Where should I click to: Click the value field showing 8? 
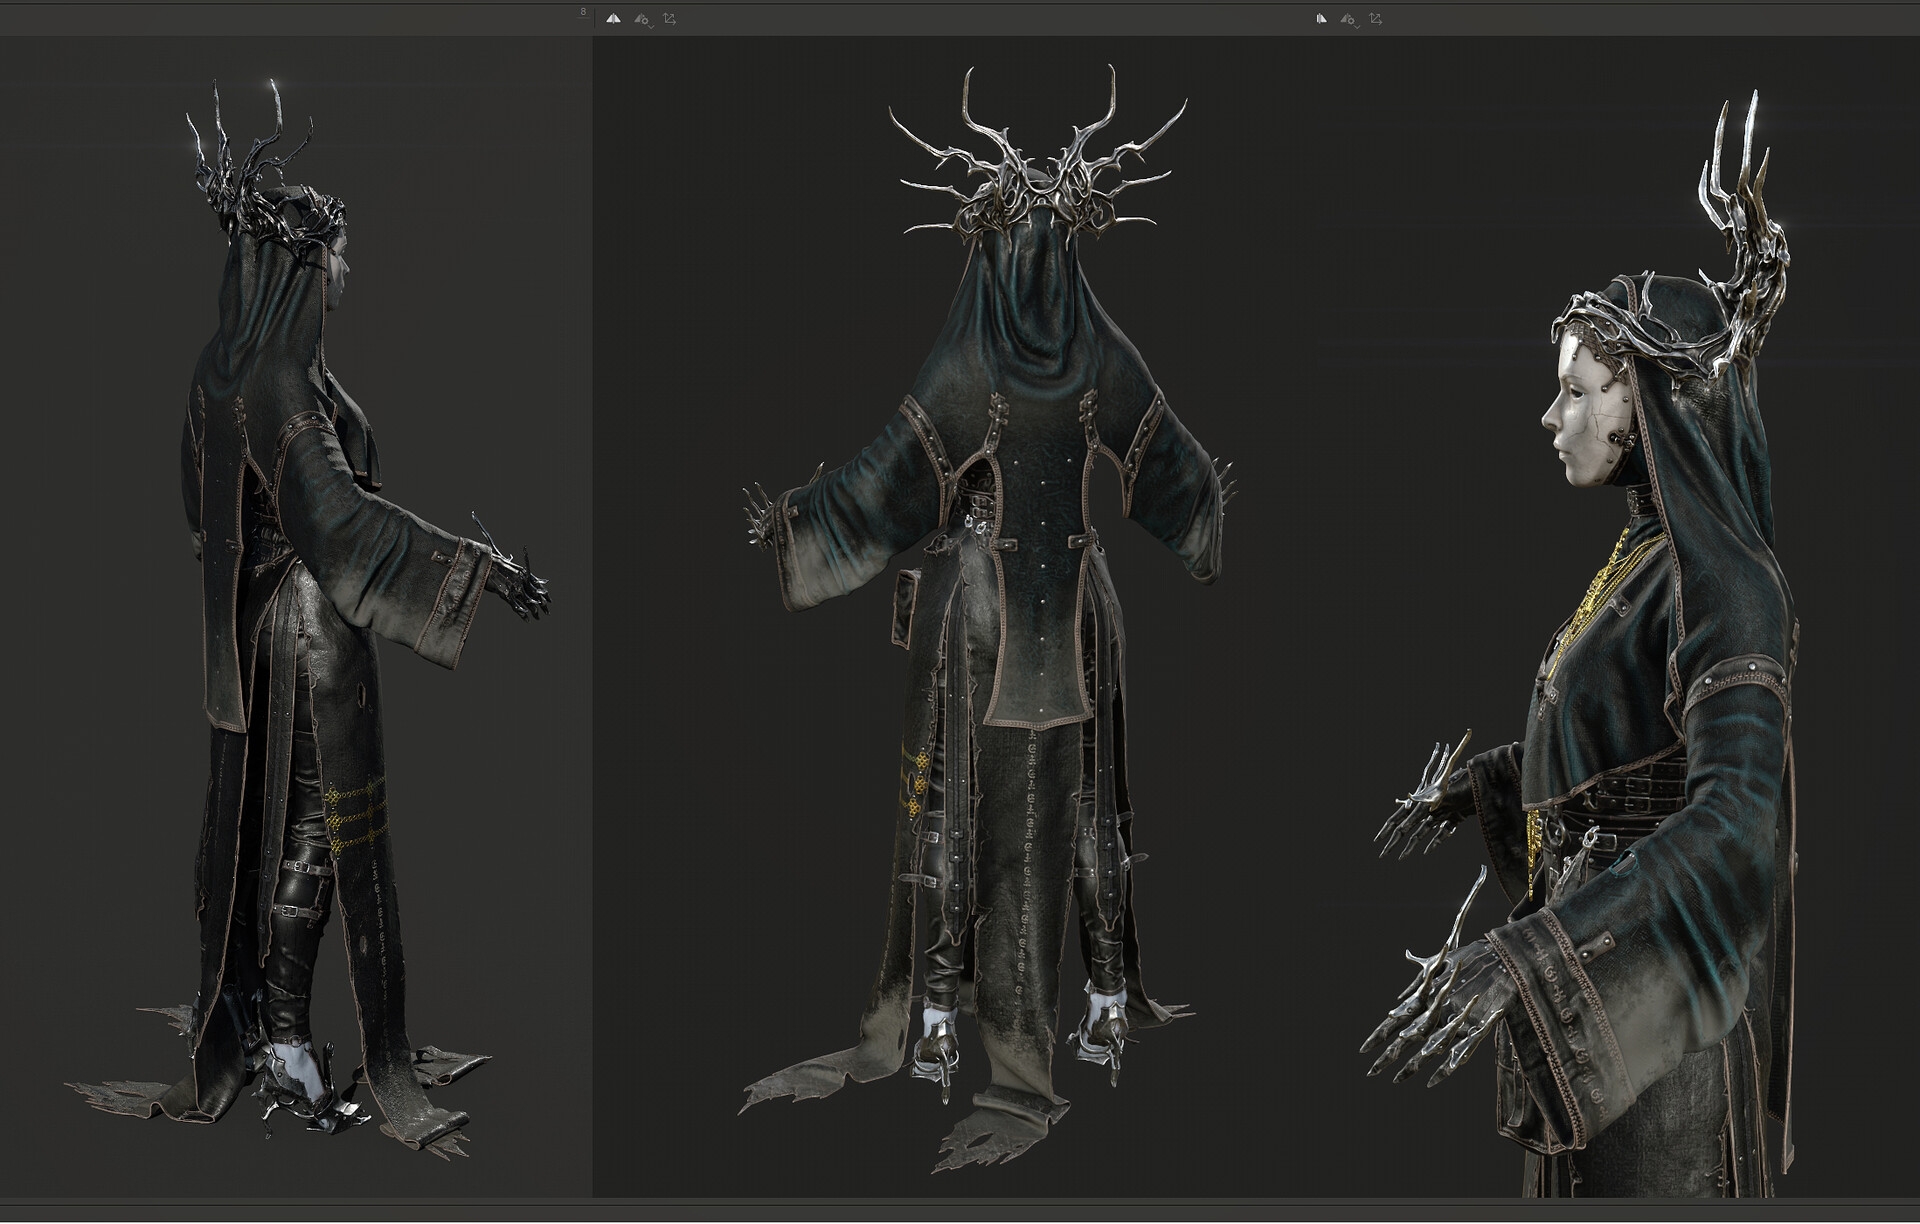pos(583,12)
